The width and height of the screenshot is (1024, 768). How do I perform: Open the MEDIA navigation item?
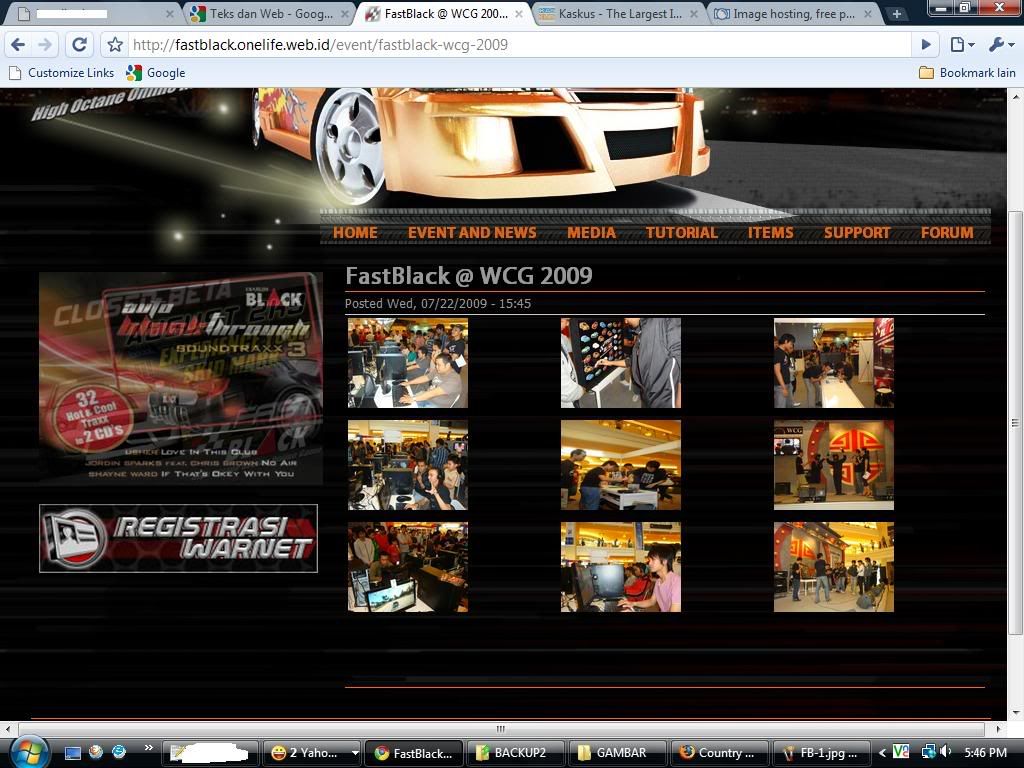pyautogui.click(x=592, y=232)
